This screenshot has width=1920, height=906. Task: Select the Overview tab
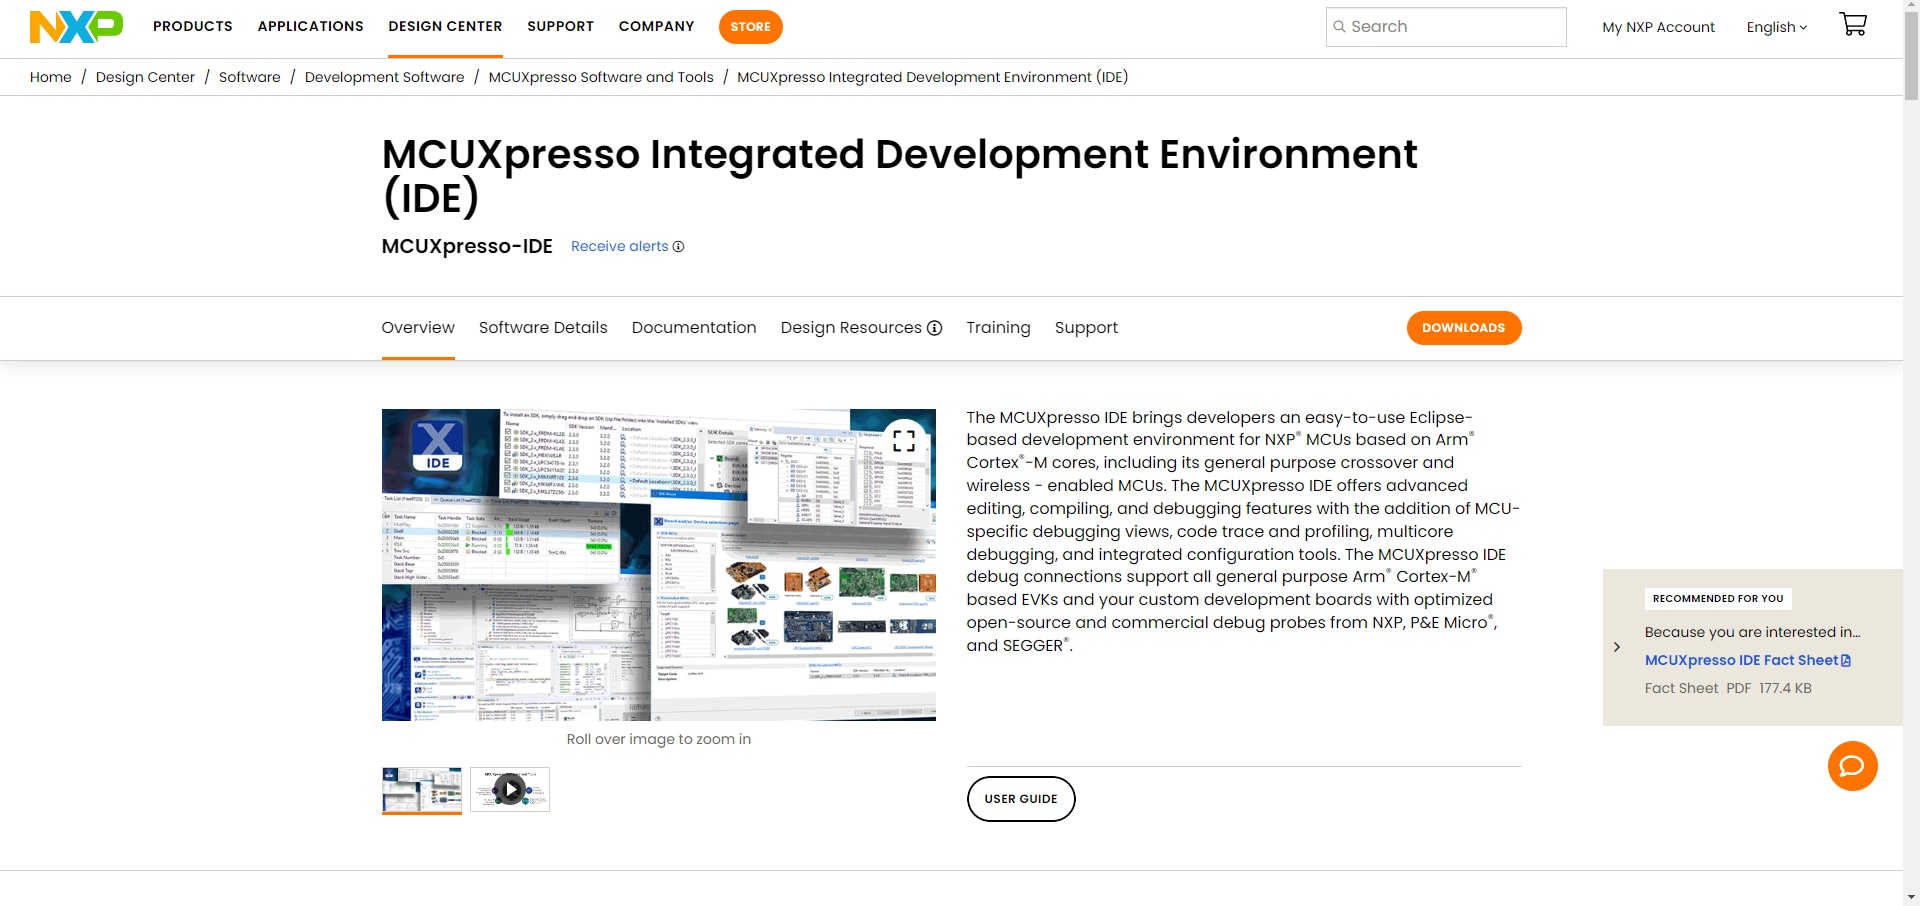tap(418, 328)
